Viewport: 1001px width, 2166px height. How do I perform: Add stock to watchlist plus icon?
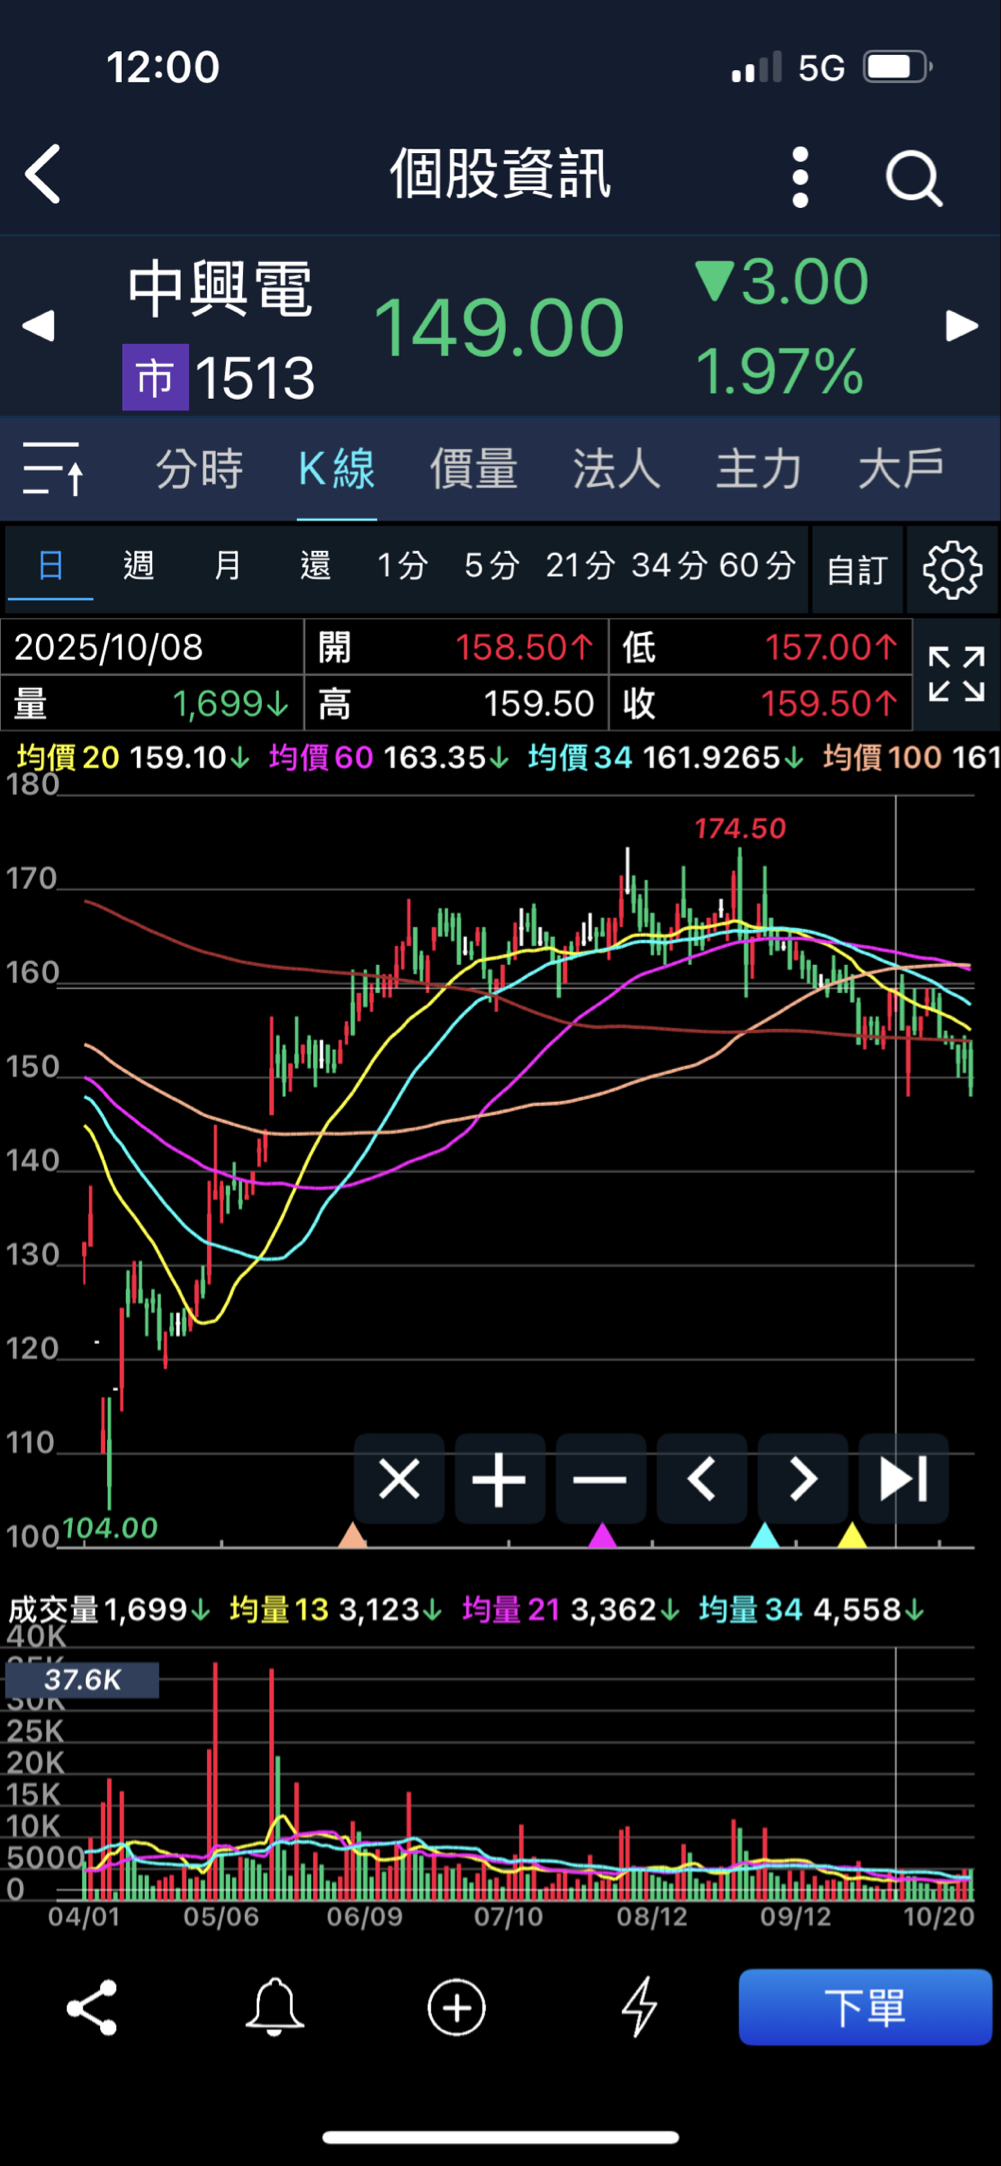(x=457, y=2007)
